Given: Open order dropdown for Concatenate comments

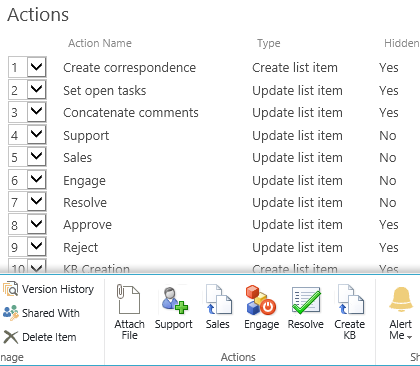Looking at the screenshot, I should point(36,112).
